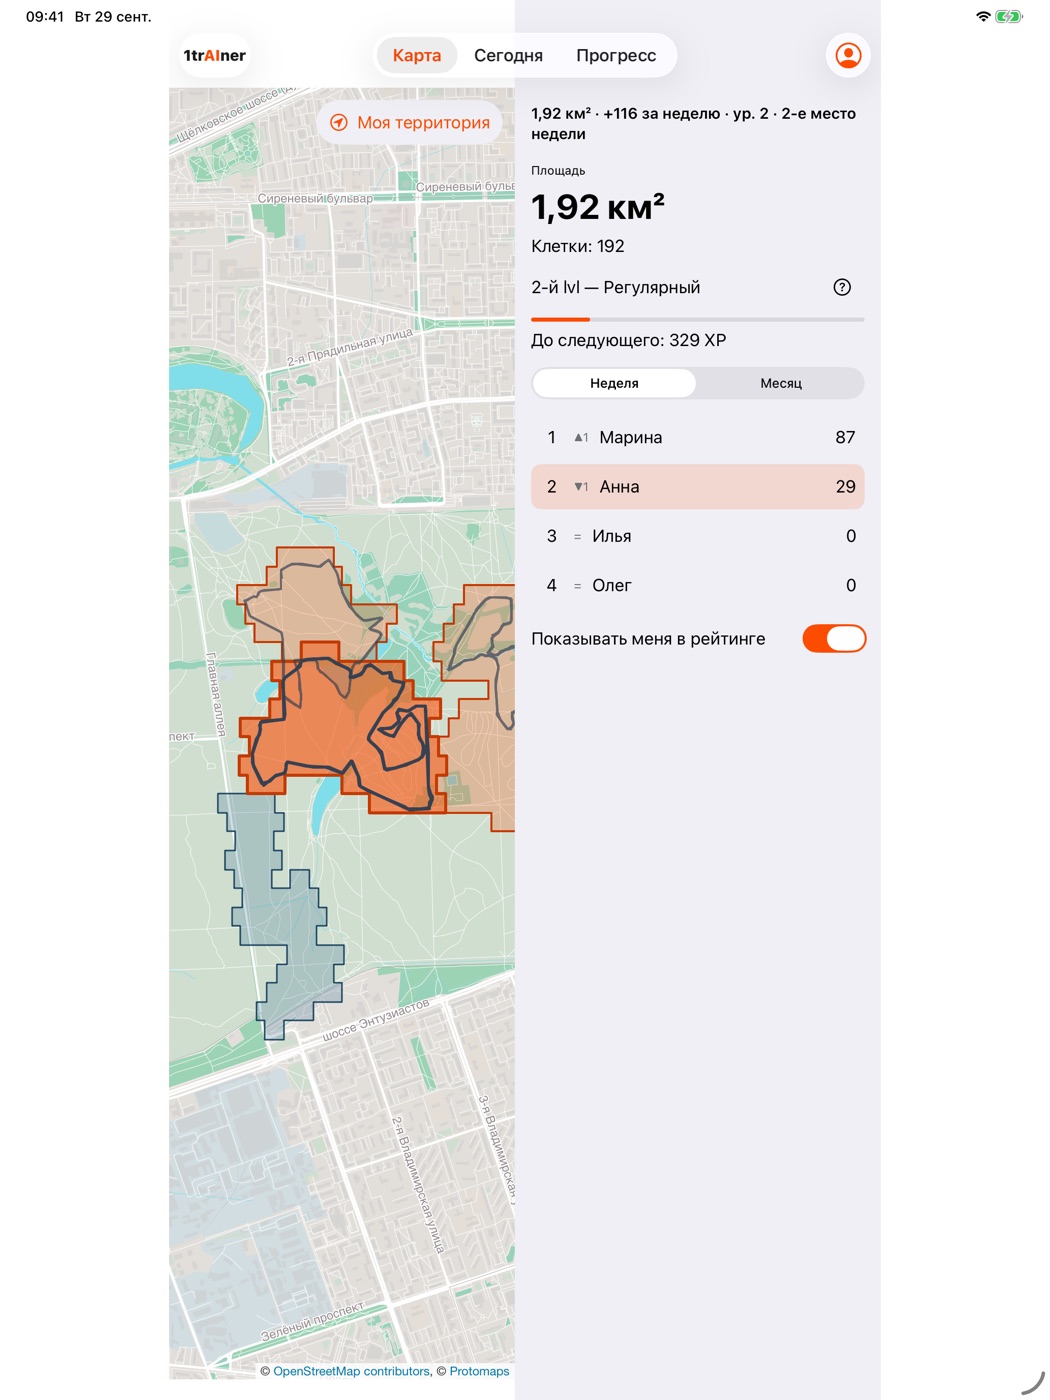Click Марина's rank-up arrow icon

click(x=581, y=437)
